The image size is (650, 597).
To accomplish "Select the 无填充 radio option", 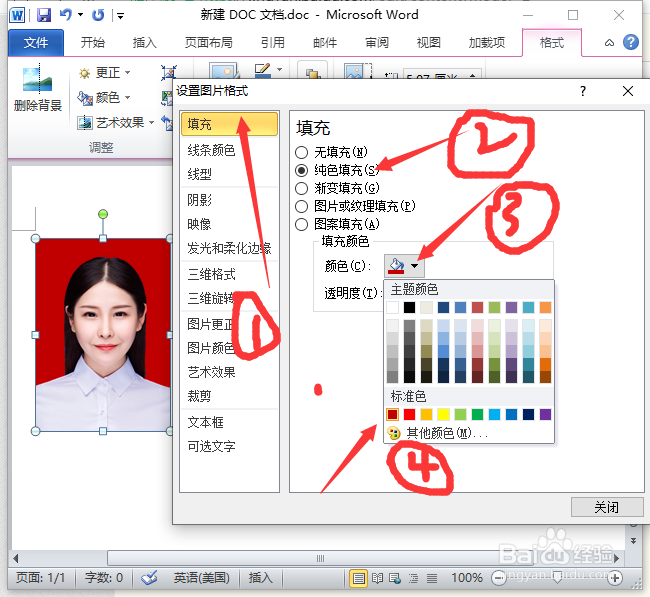I will point(301,153).
